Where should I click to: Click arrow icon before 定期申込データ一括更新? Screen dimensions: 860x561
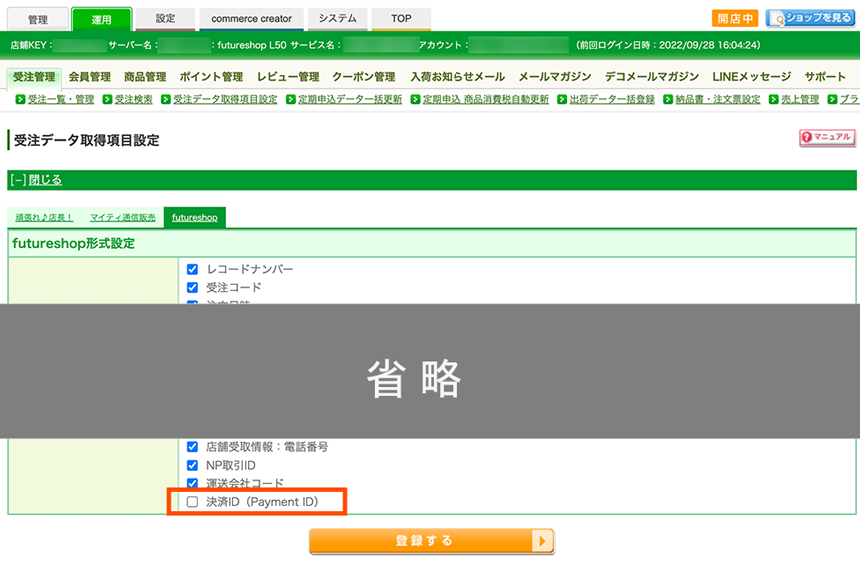point(291,99)
